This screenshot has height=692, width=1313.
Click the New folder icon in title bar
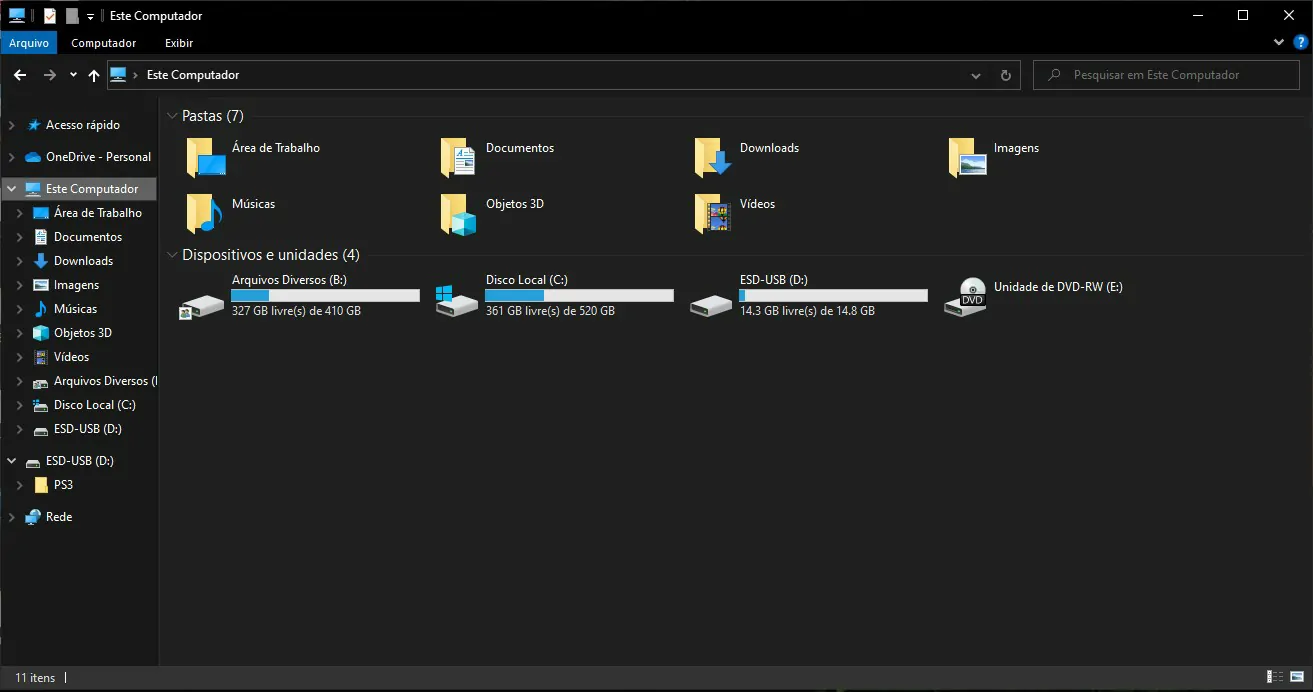[x=71, y=16]
